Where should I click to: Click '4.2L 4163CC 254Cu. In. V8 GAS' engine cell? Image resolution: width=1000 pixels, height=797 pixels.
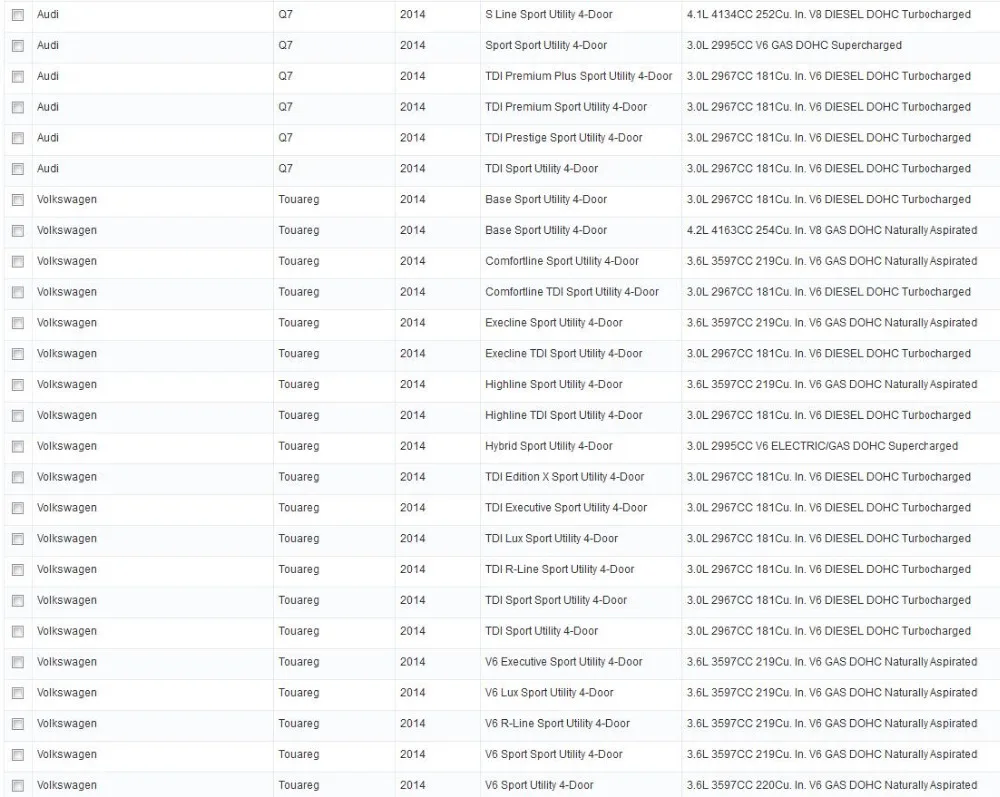(832, 230)
